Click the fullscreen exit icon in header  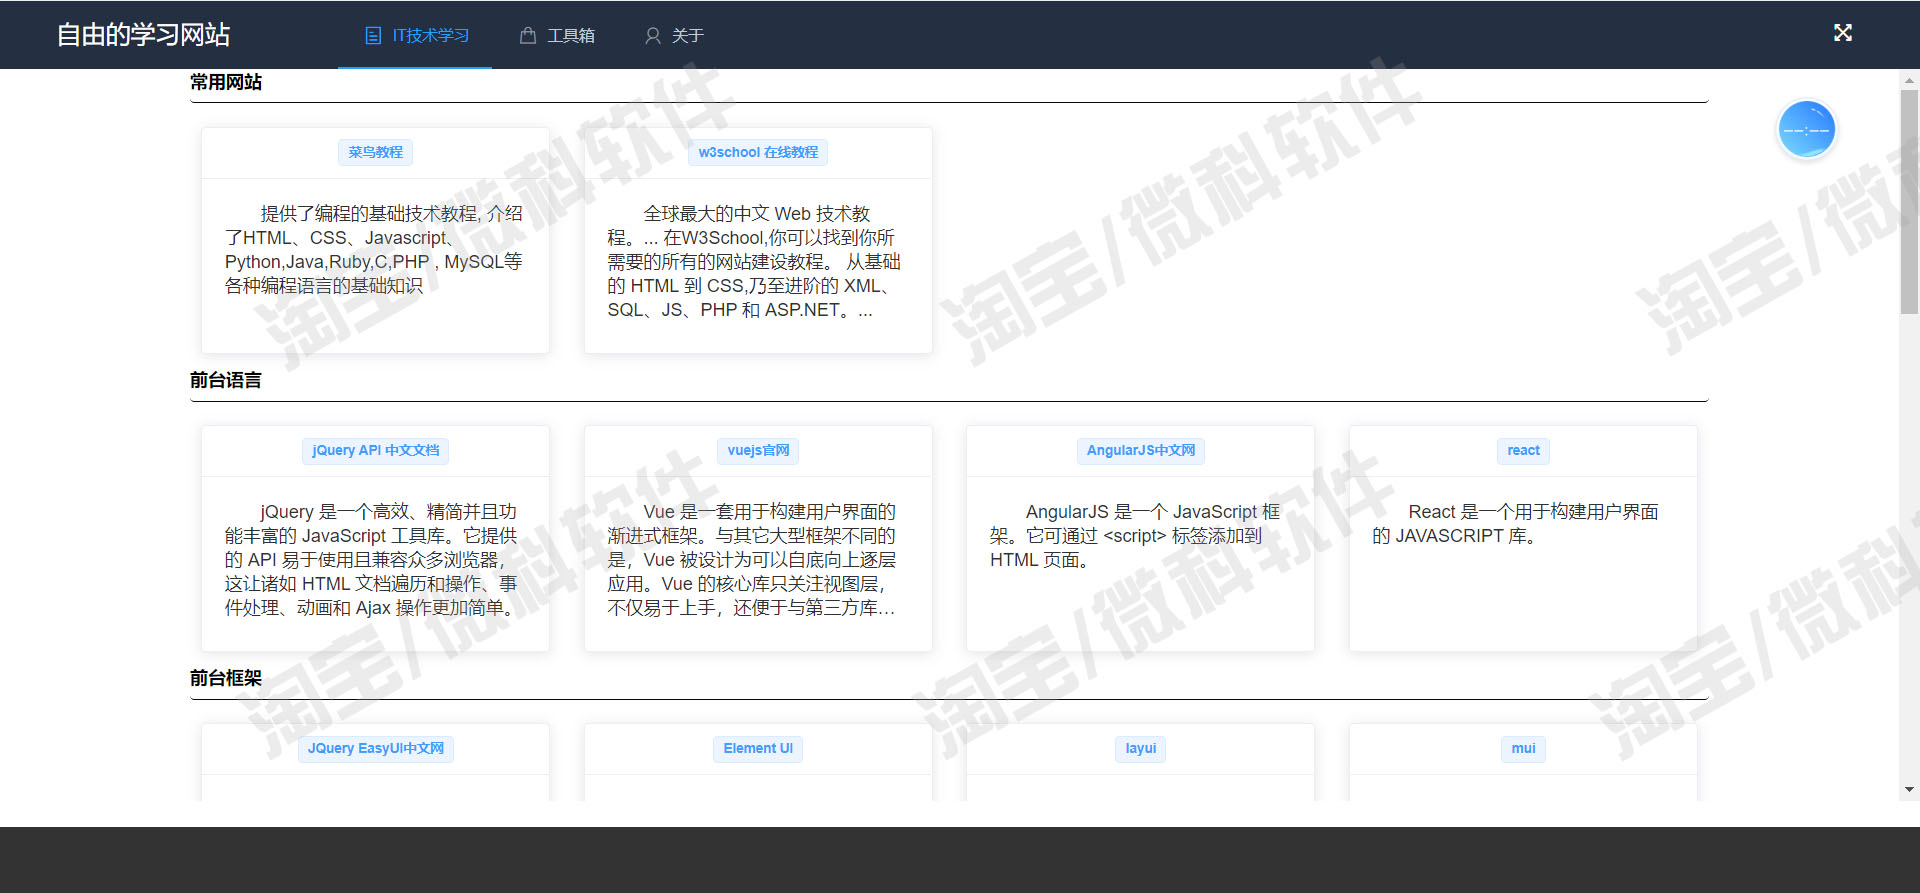(1843, 33)
